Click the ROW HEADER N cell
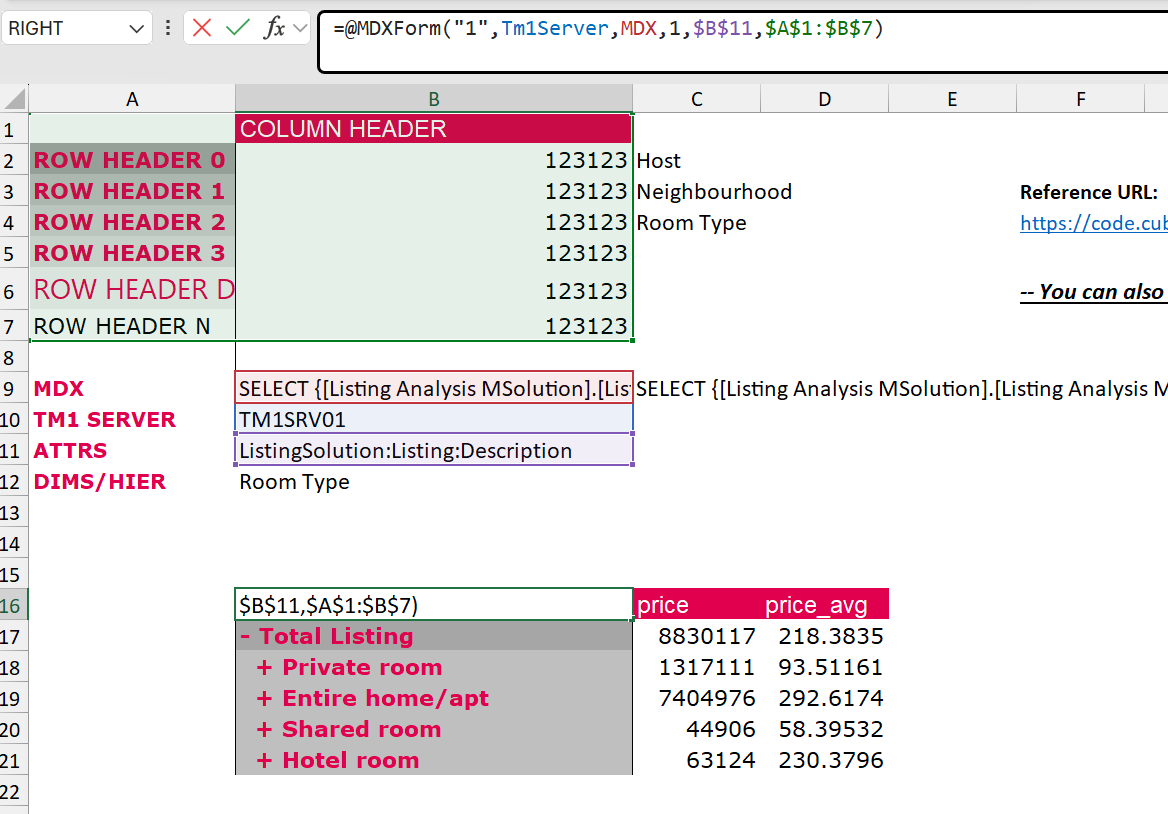The height and width of the screenshot is (814, 1168). point(132,326)
